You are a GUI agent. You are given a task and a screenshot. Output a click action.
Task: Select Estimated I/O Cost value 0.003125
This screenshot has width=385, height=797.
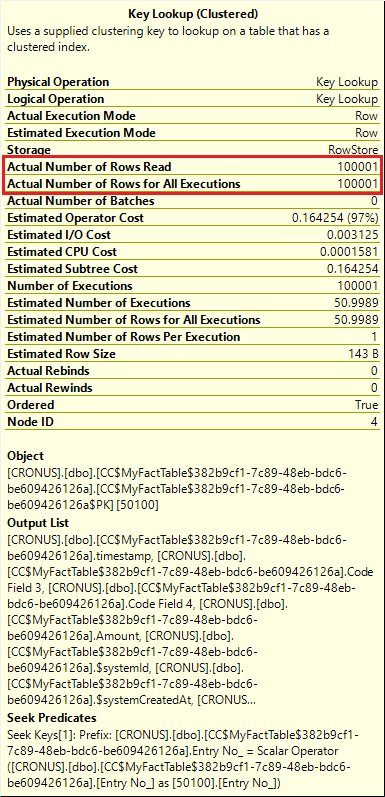[x=352, y=235]
